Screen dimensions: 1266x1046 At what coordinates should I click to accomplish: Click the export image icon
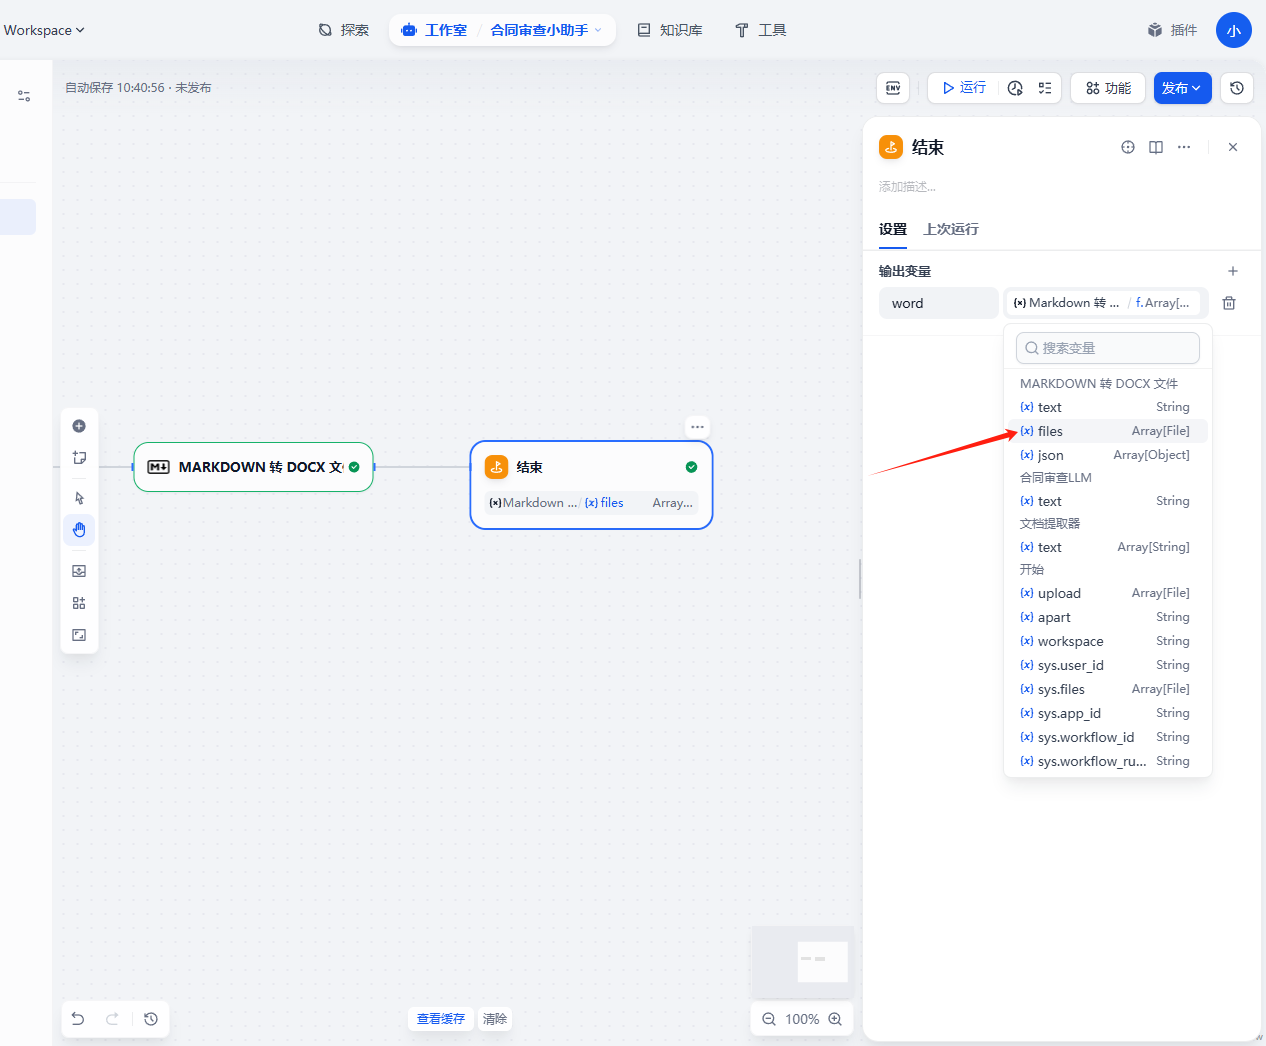(79, 571)
